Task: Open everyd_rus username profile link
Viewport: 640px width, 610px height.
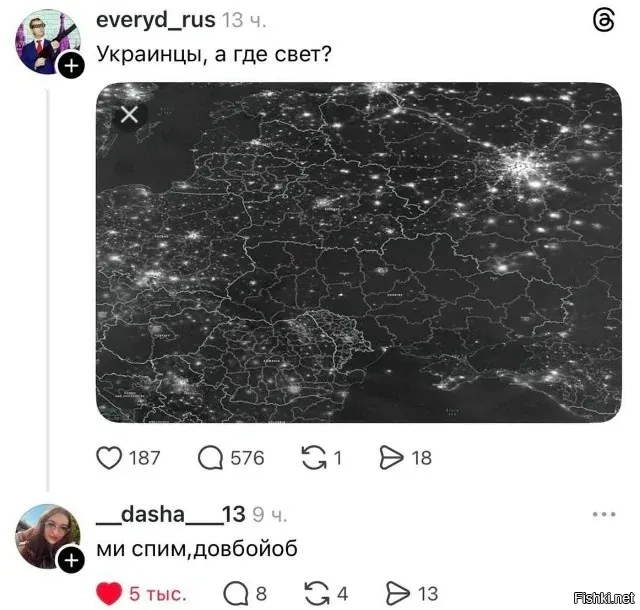Action: (x=156, y=20)
